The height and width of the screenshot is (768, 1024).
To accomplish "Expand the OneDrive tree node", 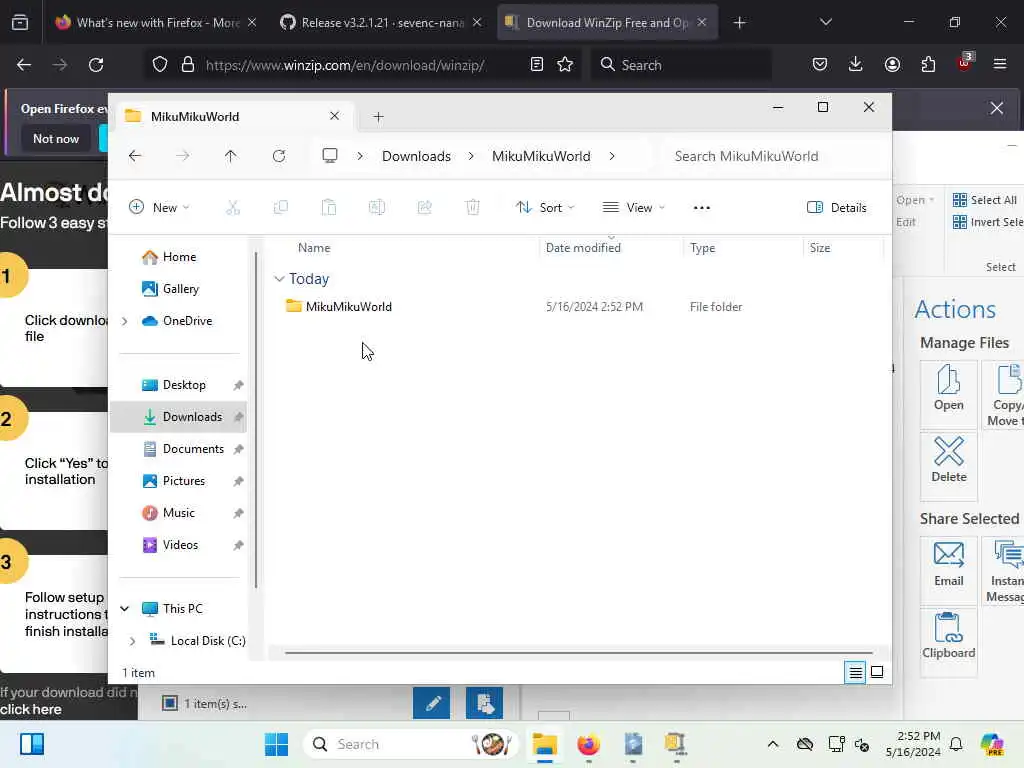I will (124, 321).
